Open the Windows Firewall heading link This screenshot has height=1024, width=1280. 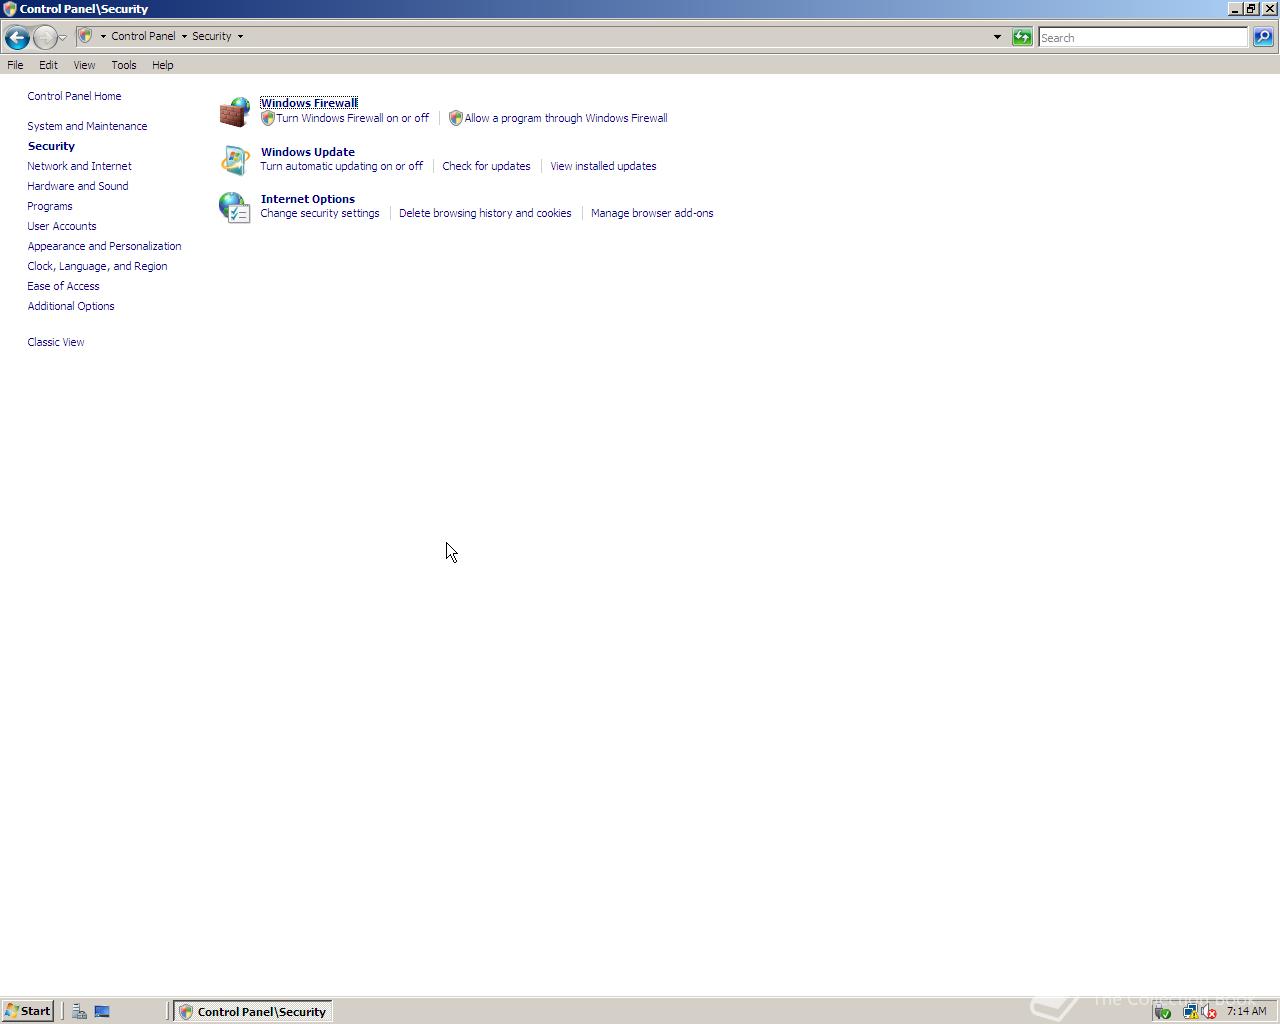pos(309,103)
